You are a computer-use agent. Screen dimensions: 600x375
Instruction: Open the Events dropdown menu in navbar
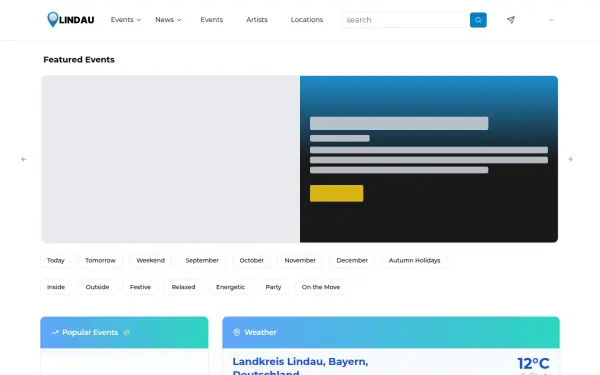[126, 20]
